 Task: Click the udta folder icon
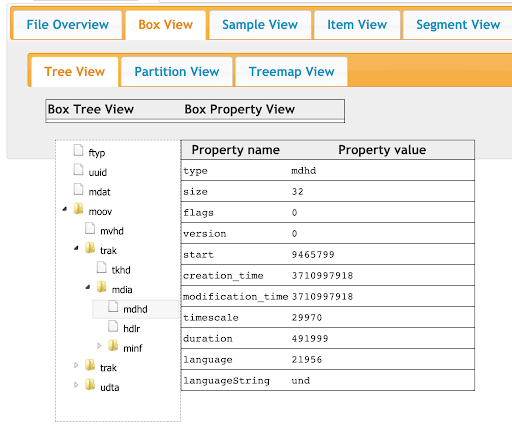pyautogui.click(x=90, y=385)
